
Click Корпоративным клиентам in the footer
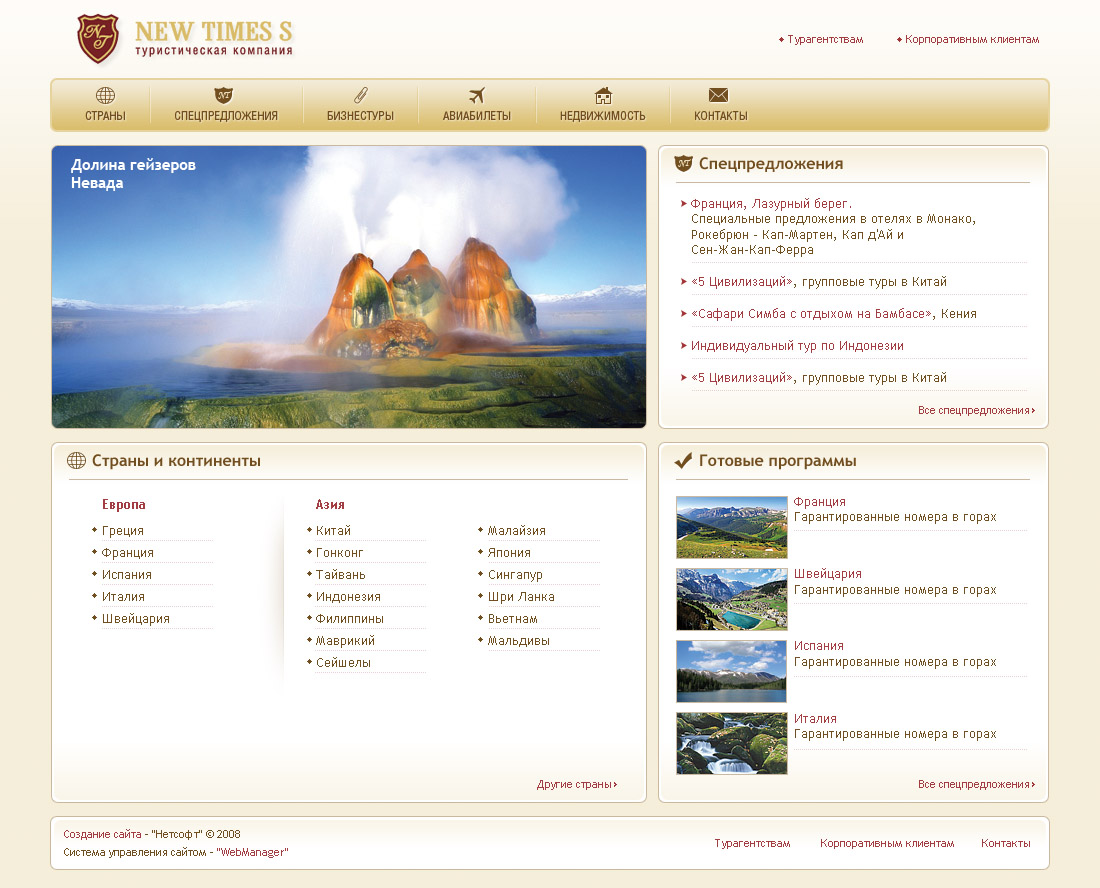(887, 843)
